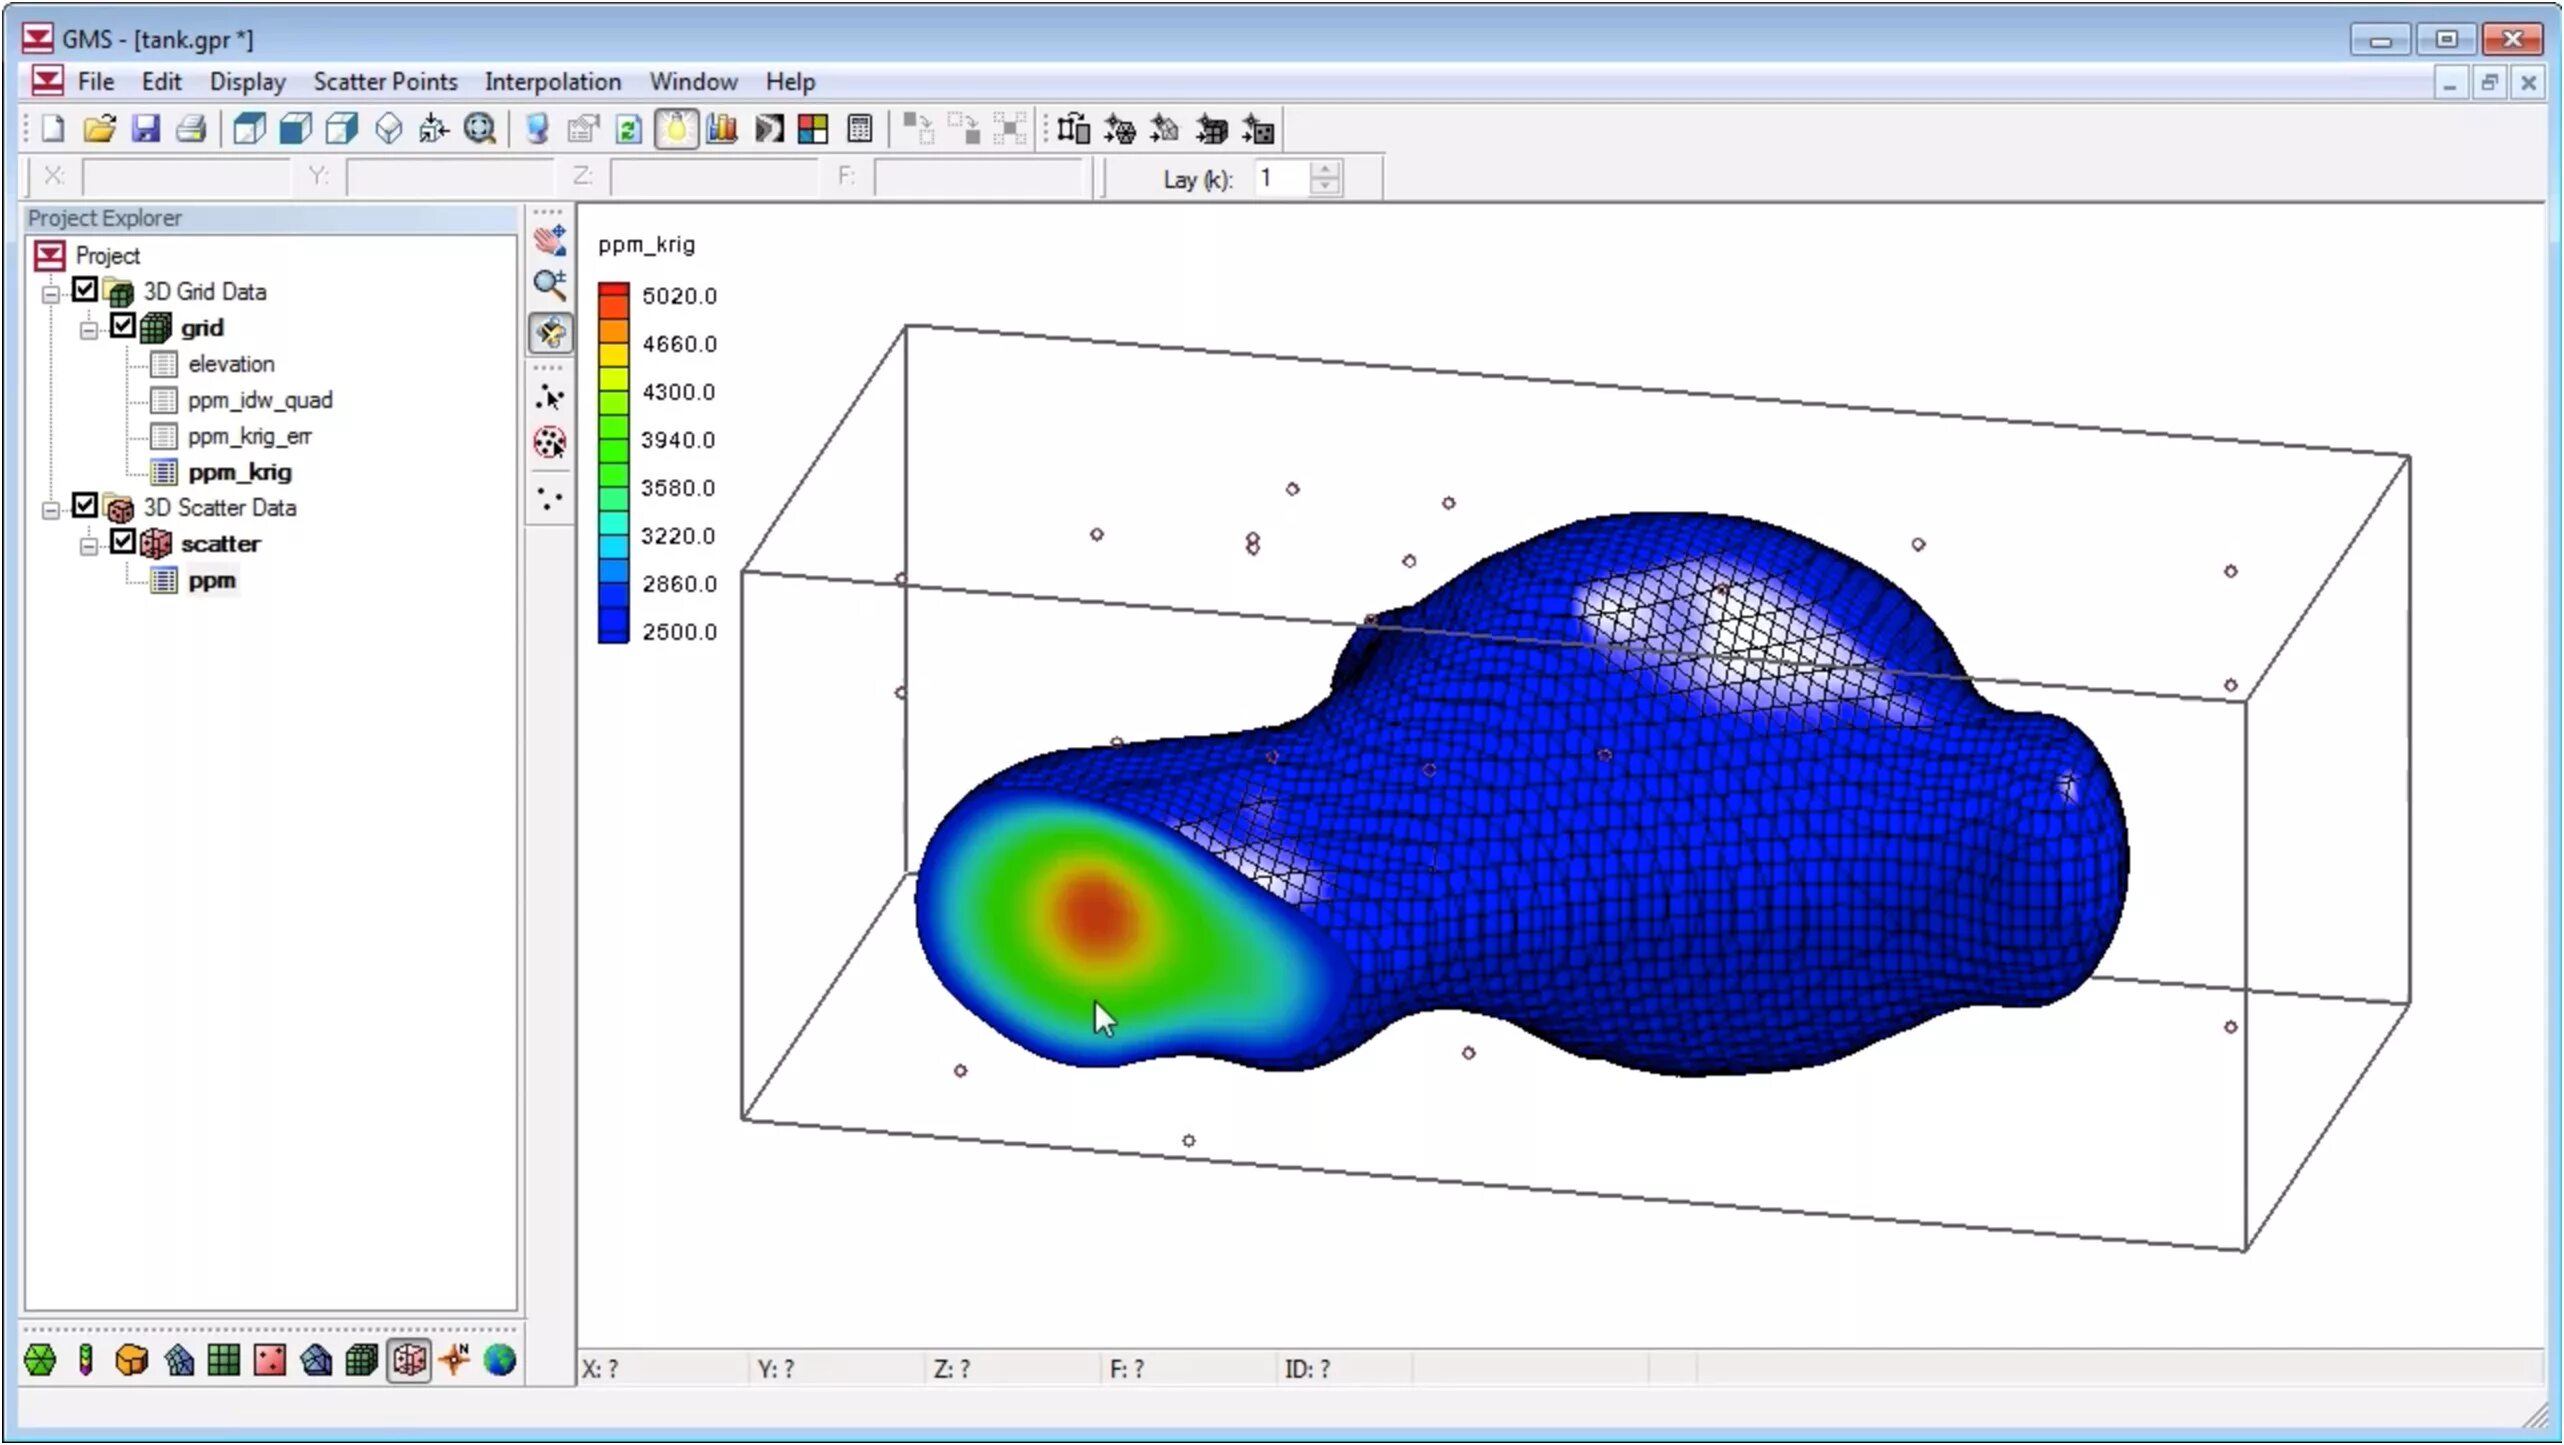Select the elevation dataset
2564x1445 pixels.
pyautogui.click(x=231, y=364)
